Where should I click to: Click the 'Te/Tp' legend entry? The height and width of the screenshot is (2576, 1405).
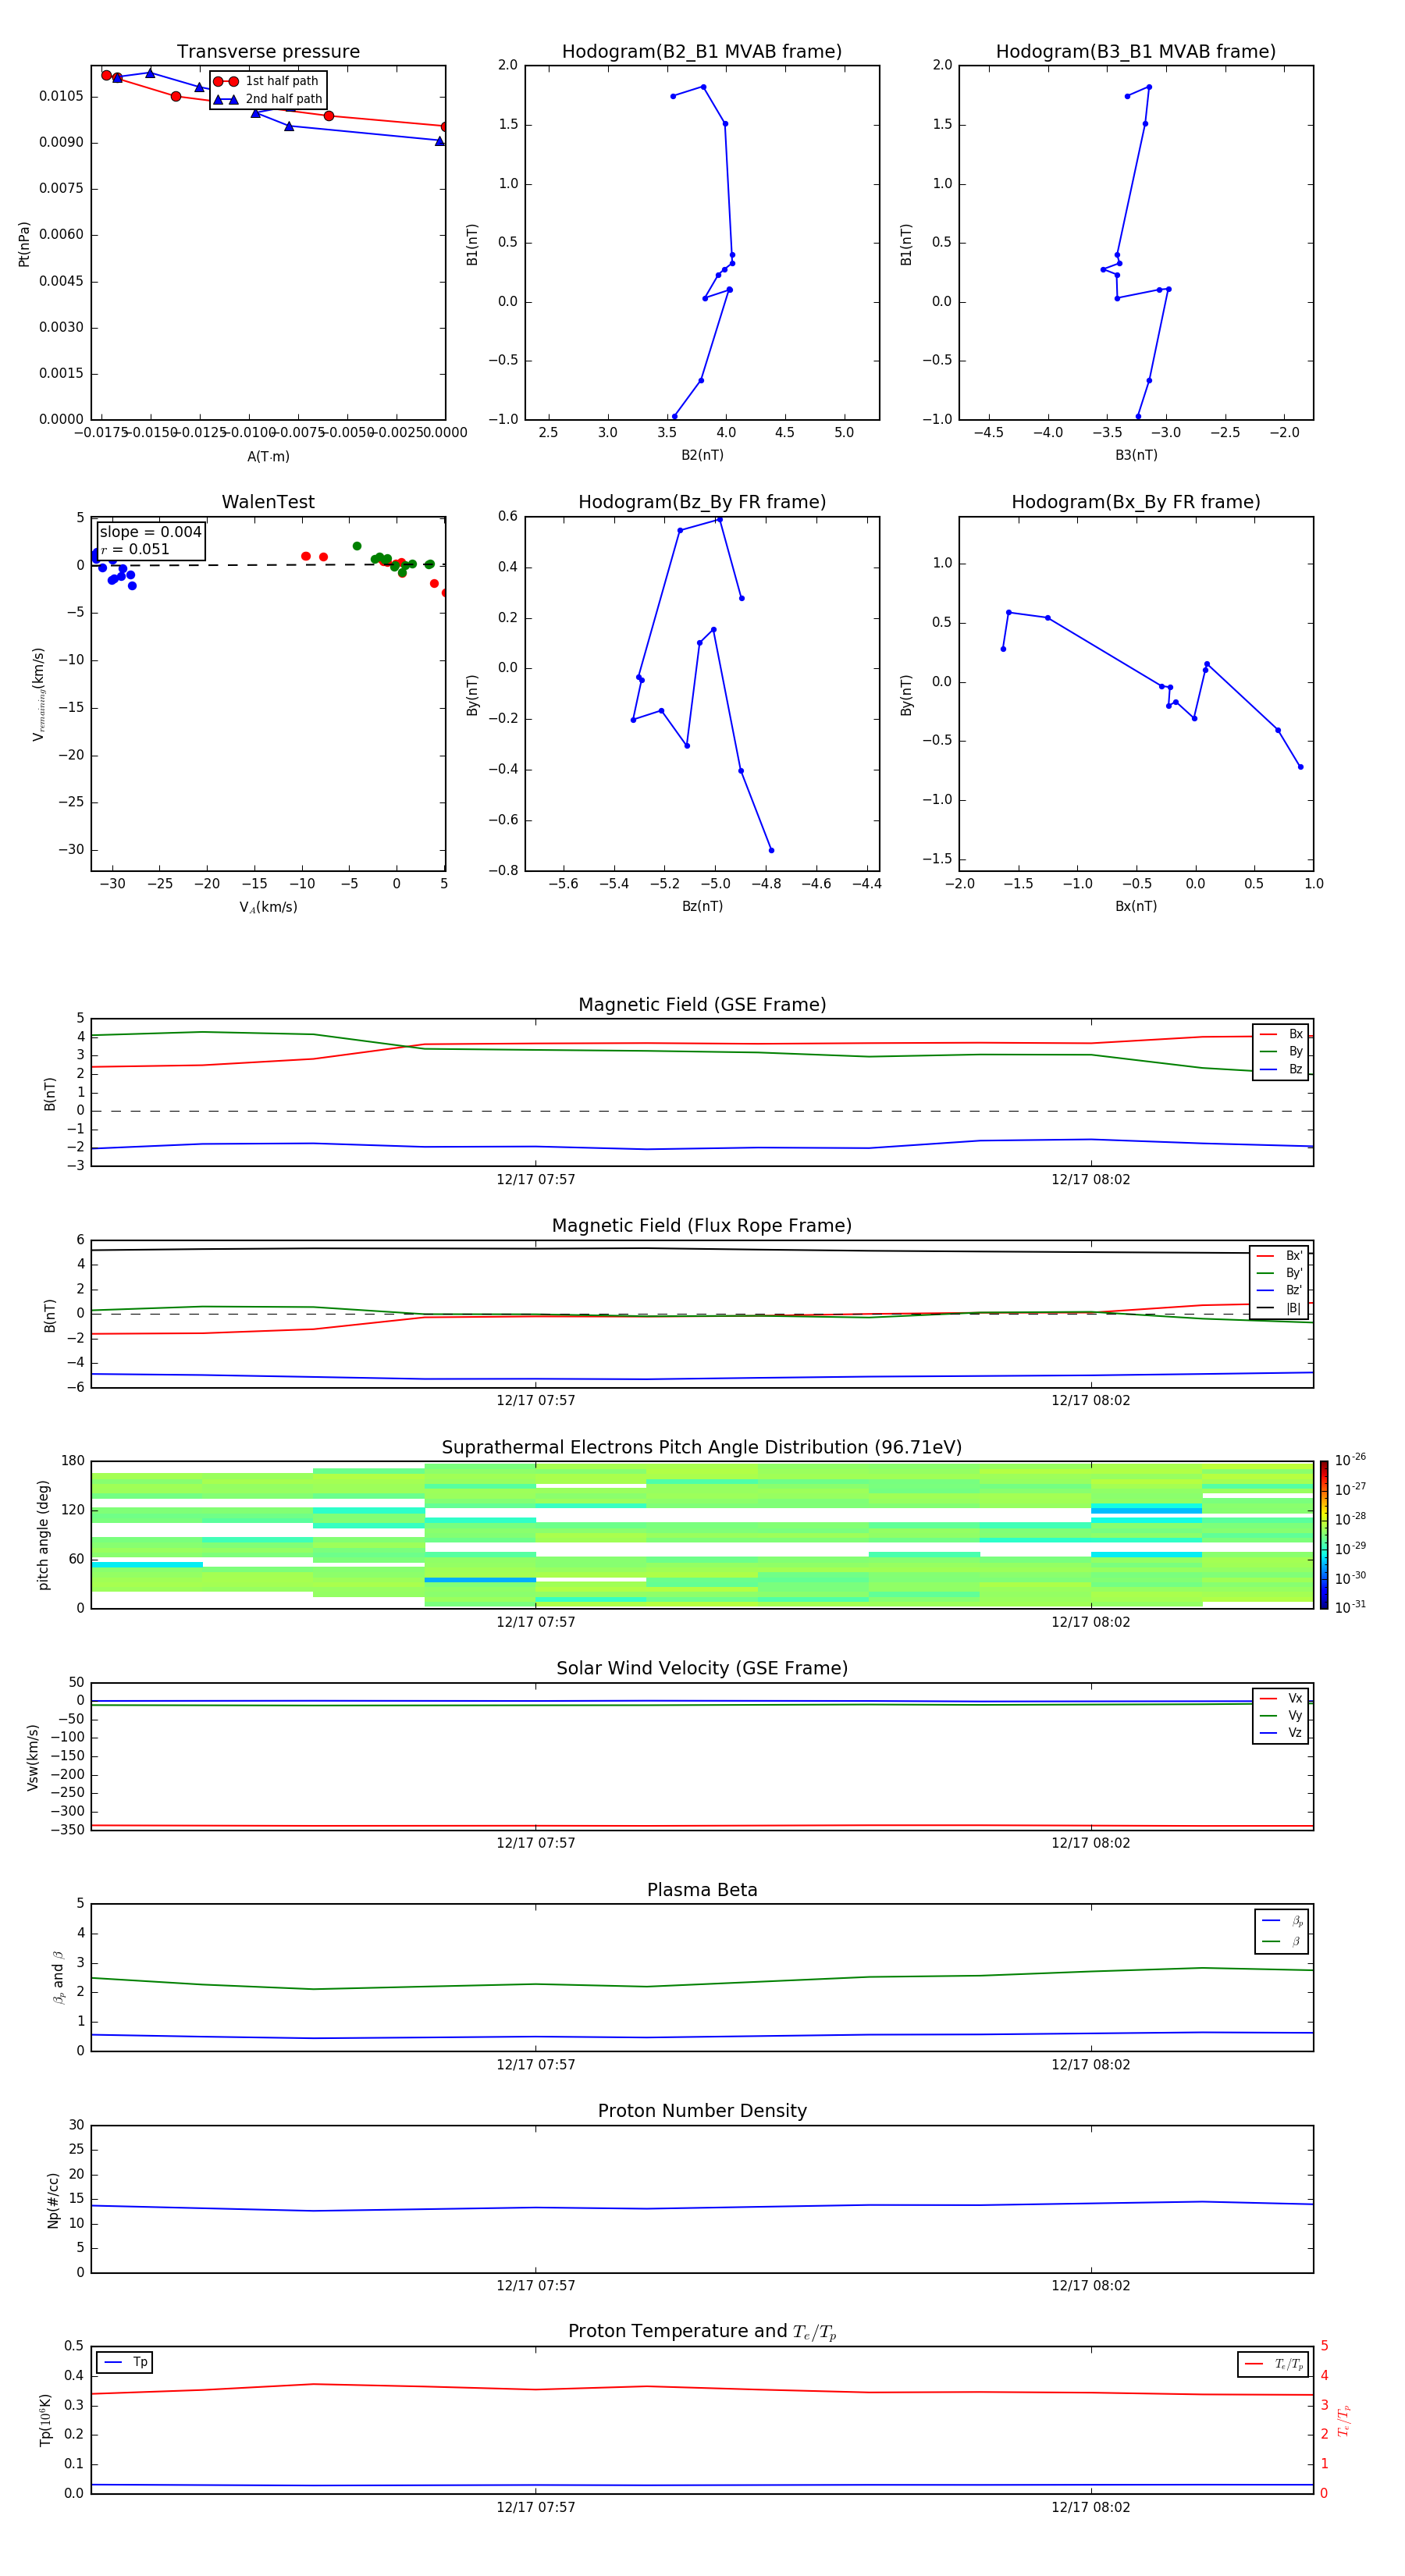(1273, 2364)
